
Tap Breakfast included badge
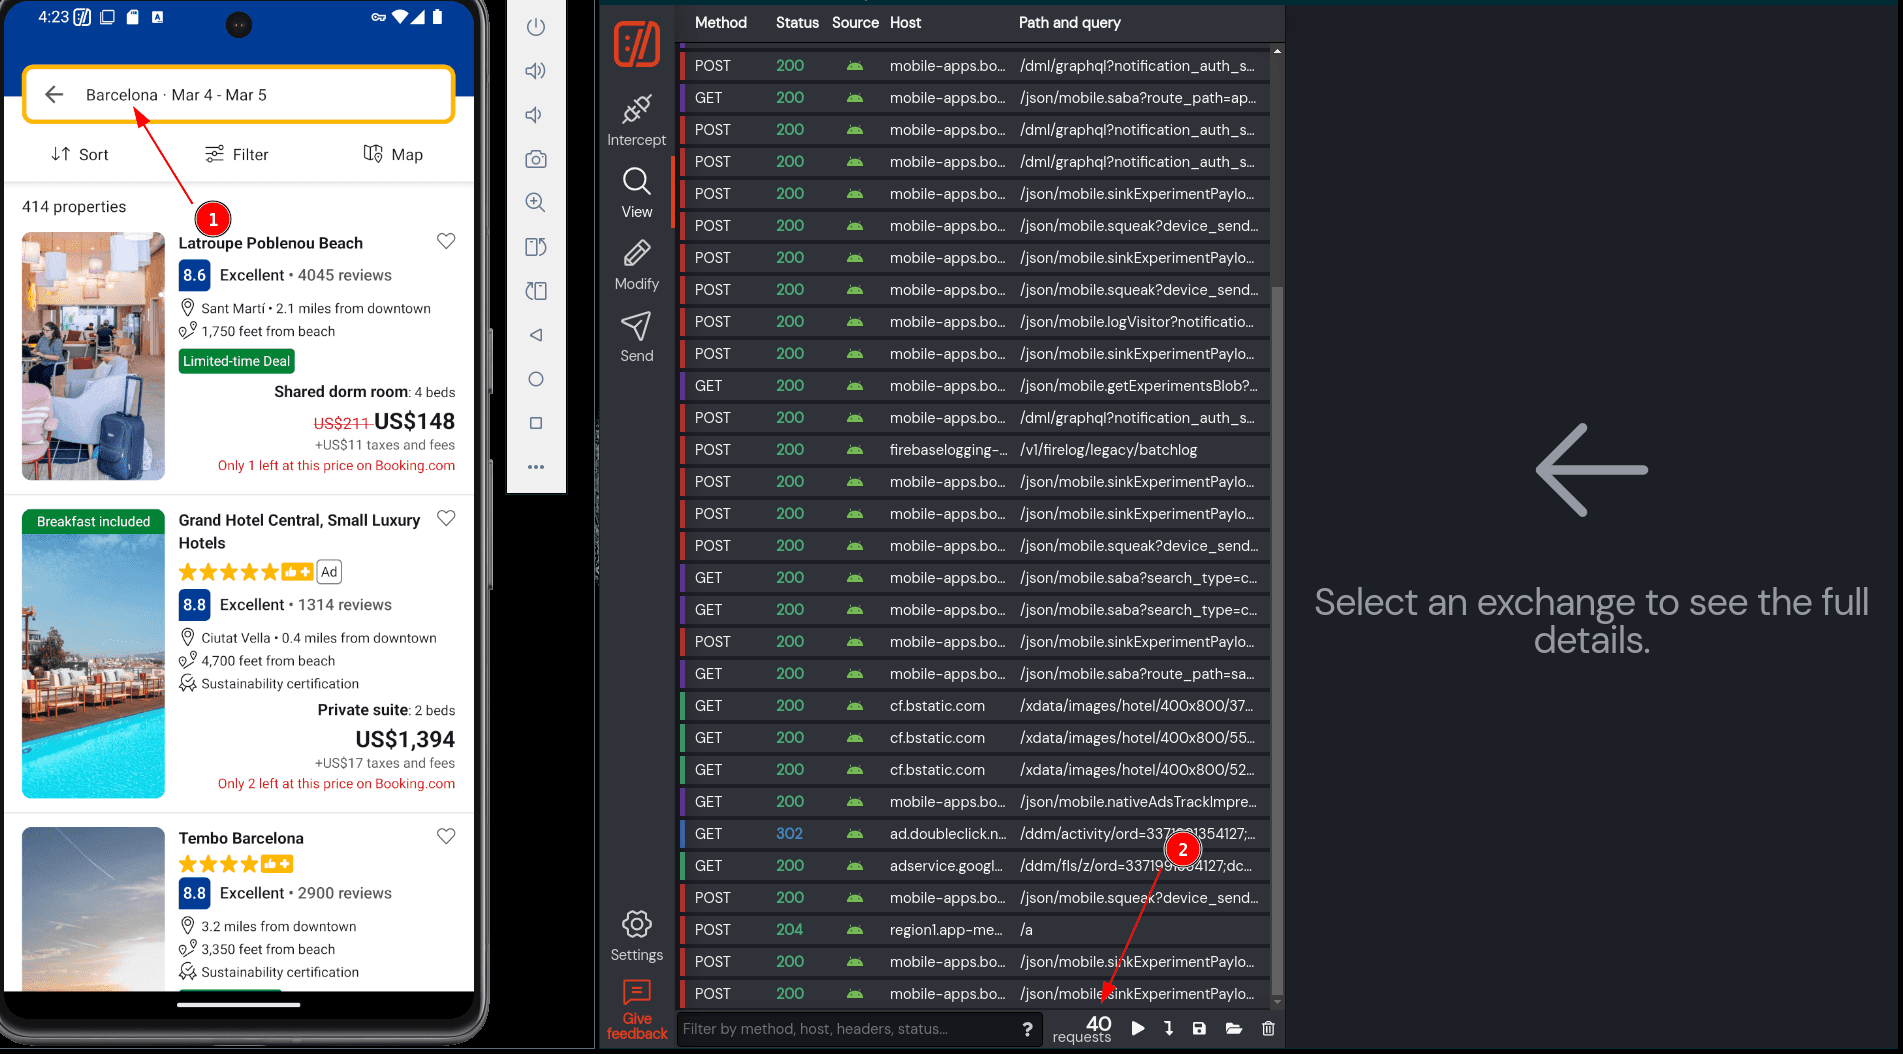(93, 521)
